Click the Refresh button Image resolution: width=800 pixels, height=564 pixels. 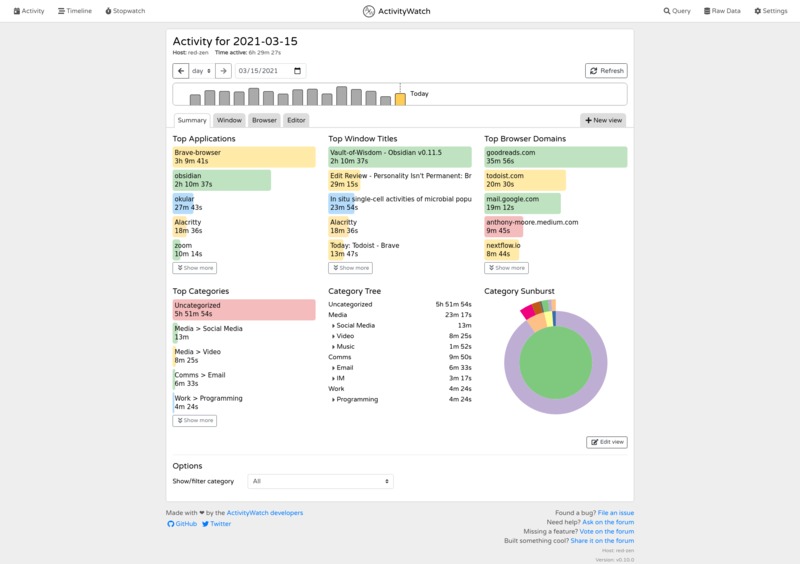pos(606,71)
